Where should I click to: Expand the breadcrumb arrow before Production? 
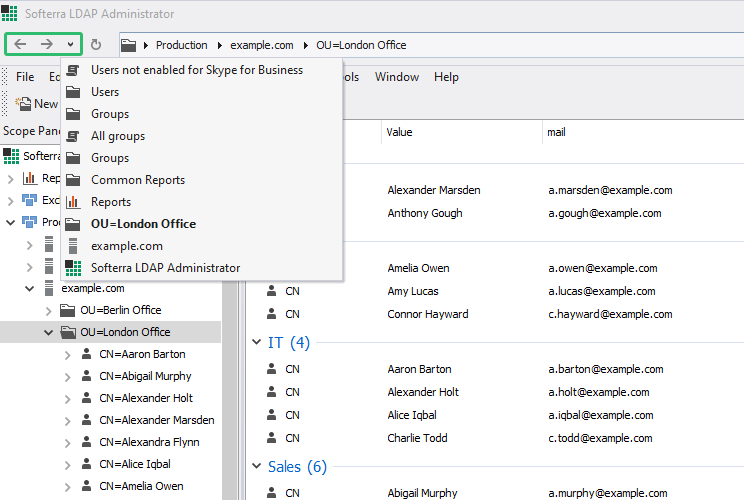click(x=146, y=46)
